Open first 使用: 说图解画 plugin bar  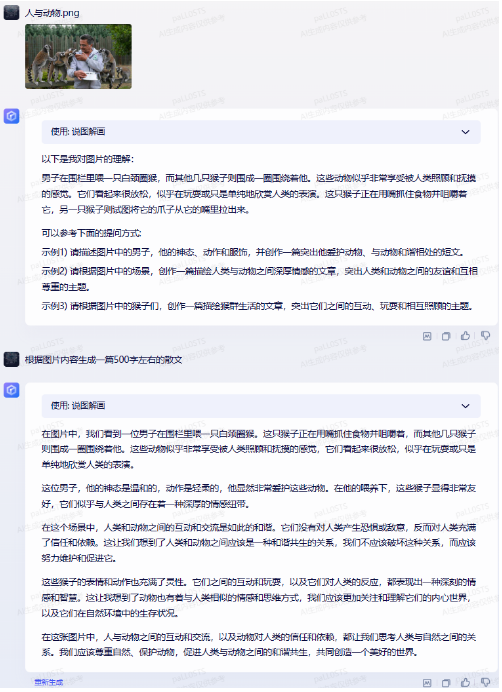pyautogui.click(x=261, y=132)
